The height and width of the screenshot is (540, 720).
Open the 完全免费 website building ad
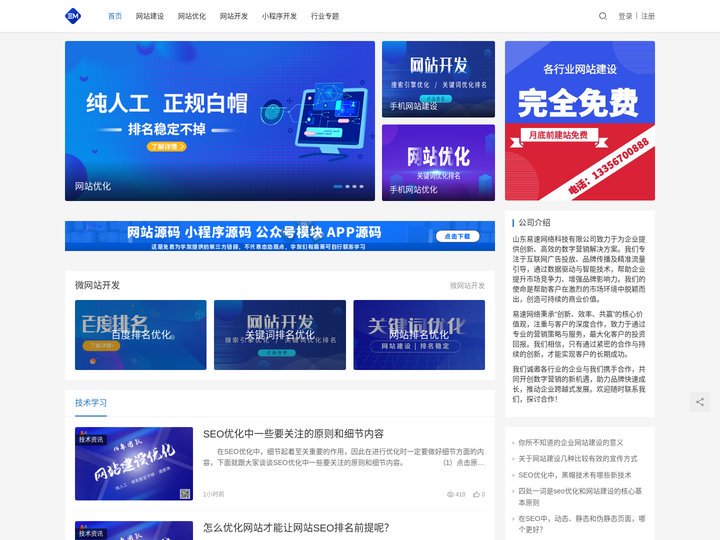click(580, 121)
